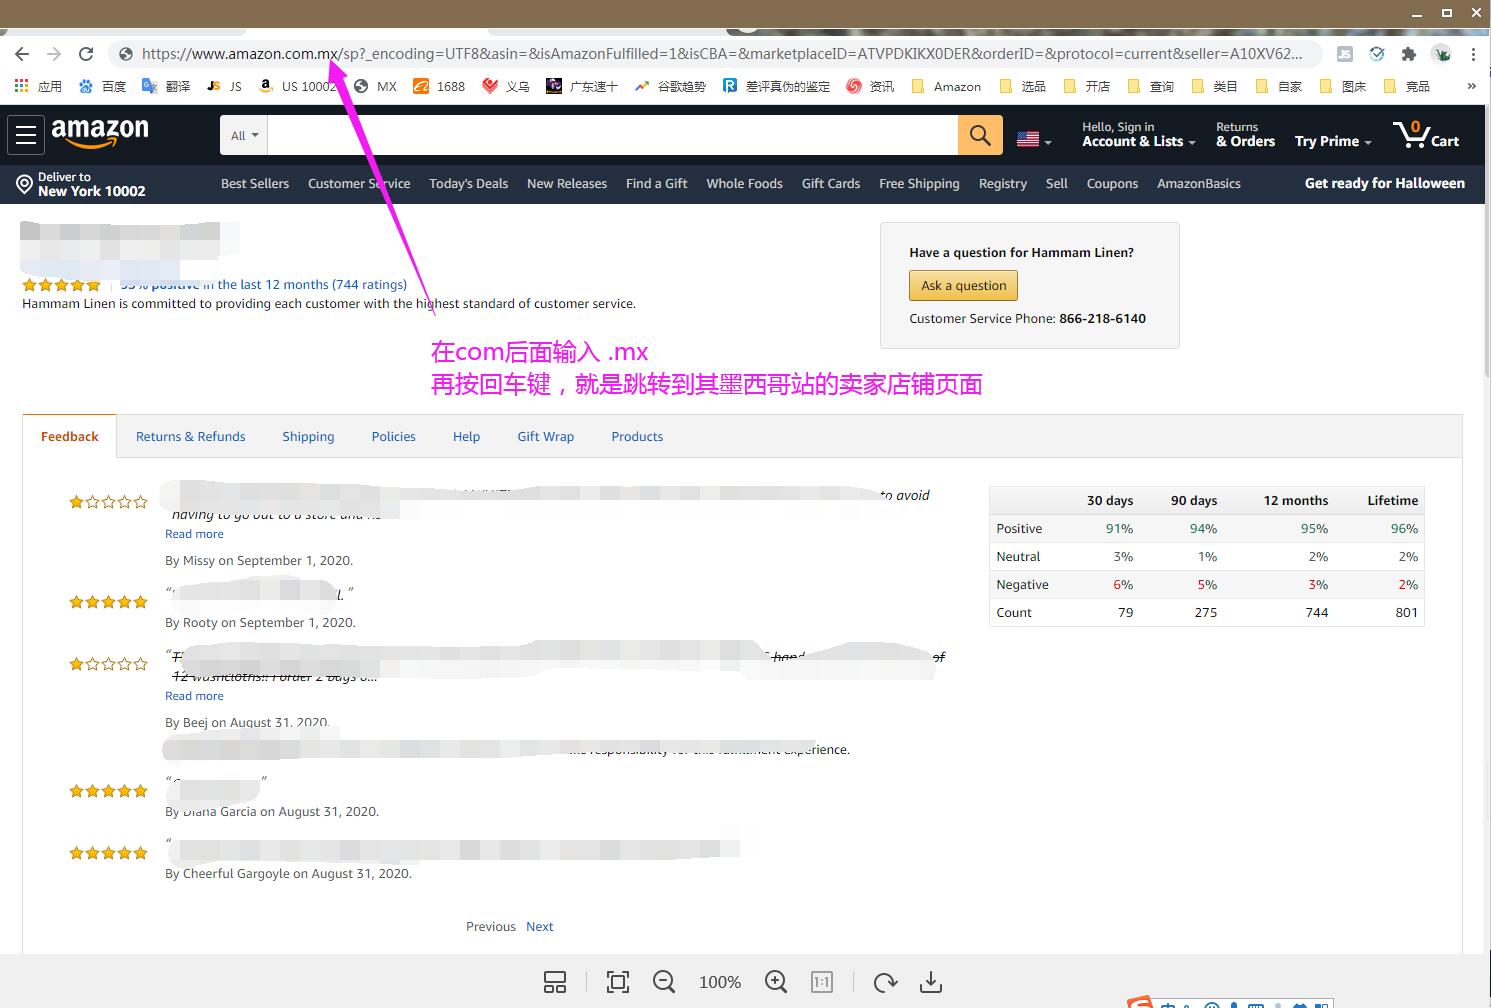This screenshot has height=1008, width=1491.
Task: Click the Amazon search input field
Action: tap(612, 135)
